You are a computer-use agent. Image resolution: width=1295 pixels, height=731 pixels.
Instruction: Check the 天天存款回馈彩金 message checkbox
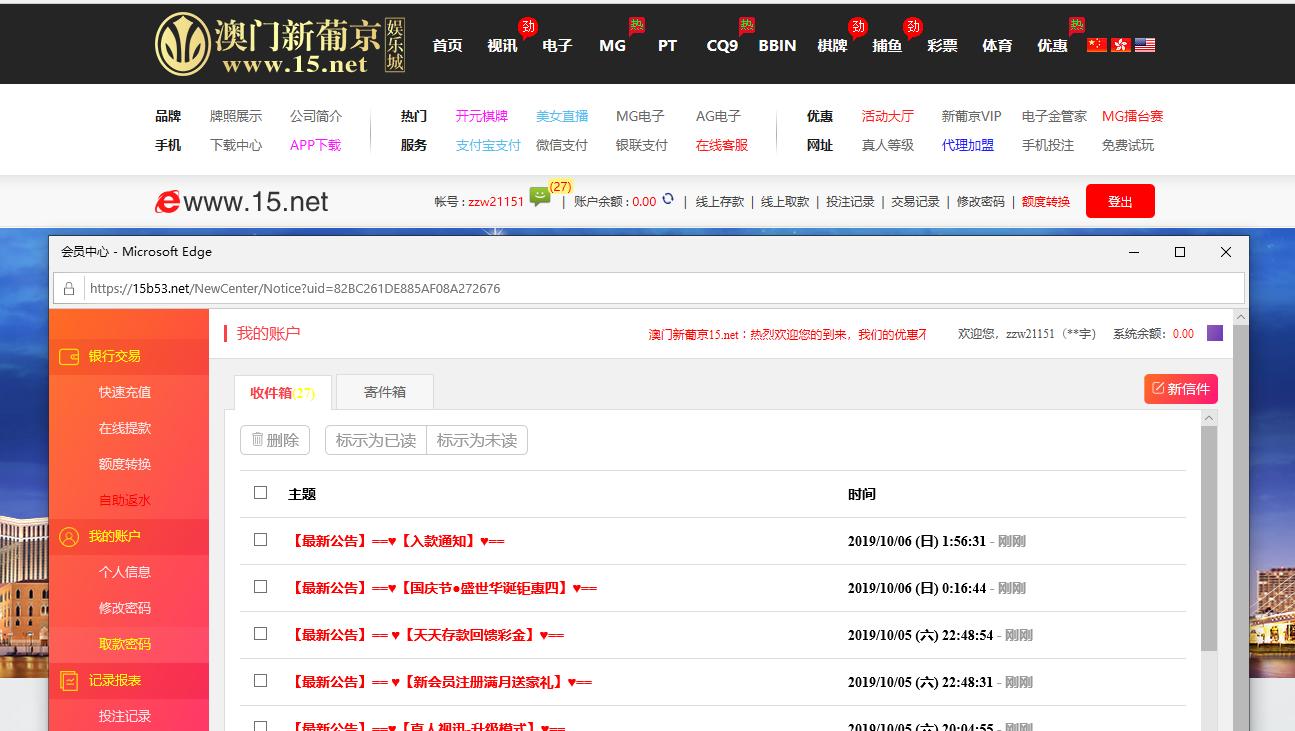tap(261, 633)
